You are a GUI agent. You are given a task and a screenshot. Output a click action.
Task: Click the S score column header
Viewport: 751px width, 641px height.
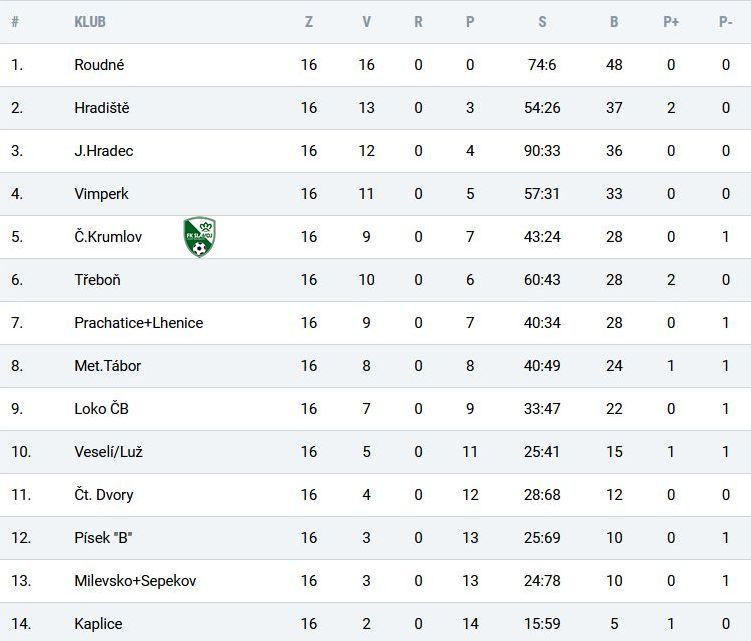pyautogui.click(x=542, y=22)
